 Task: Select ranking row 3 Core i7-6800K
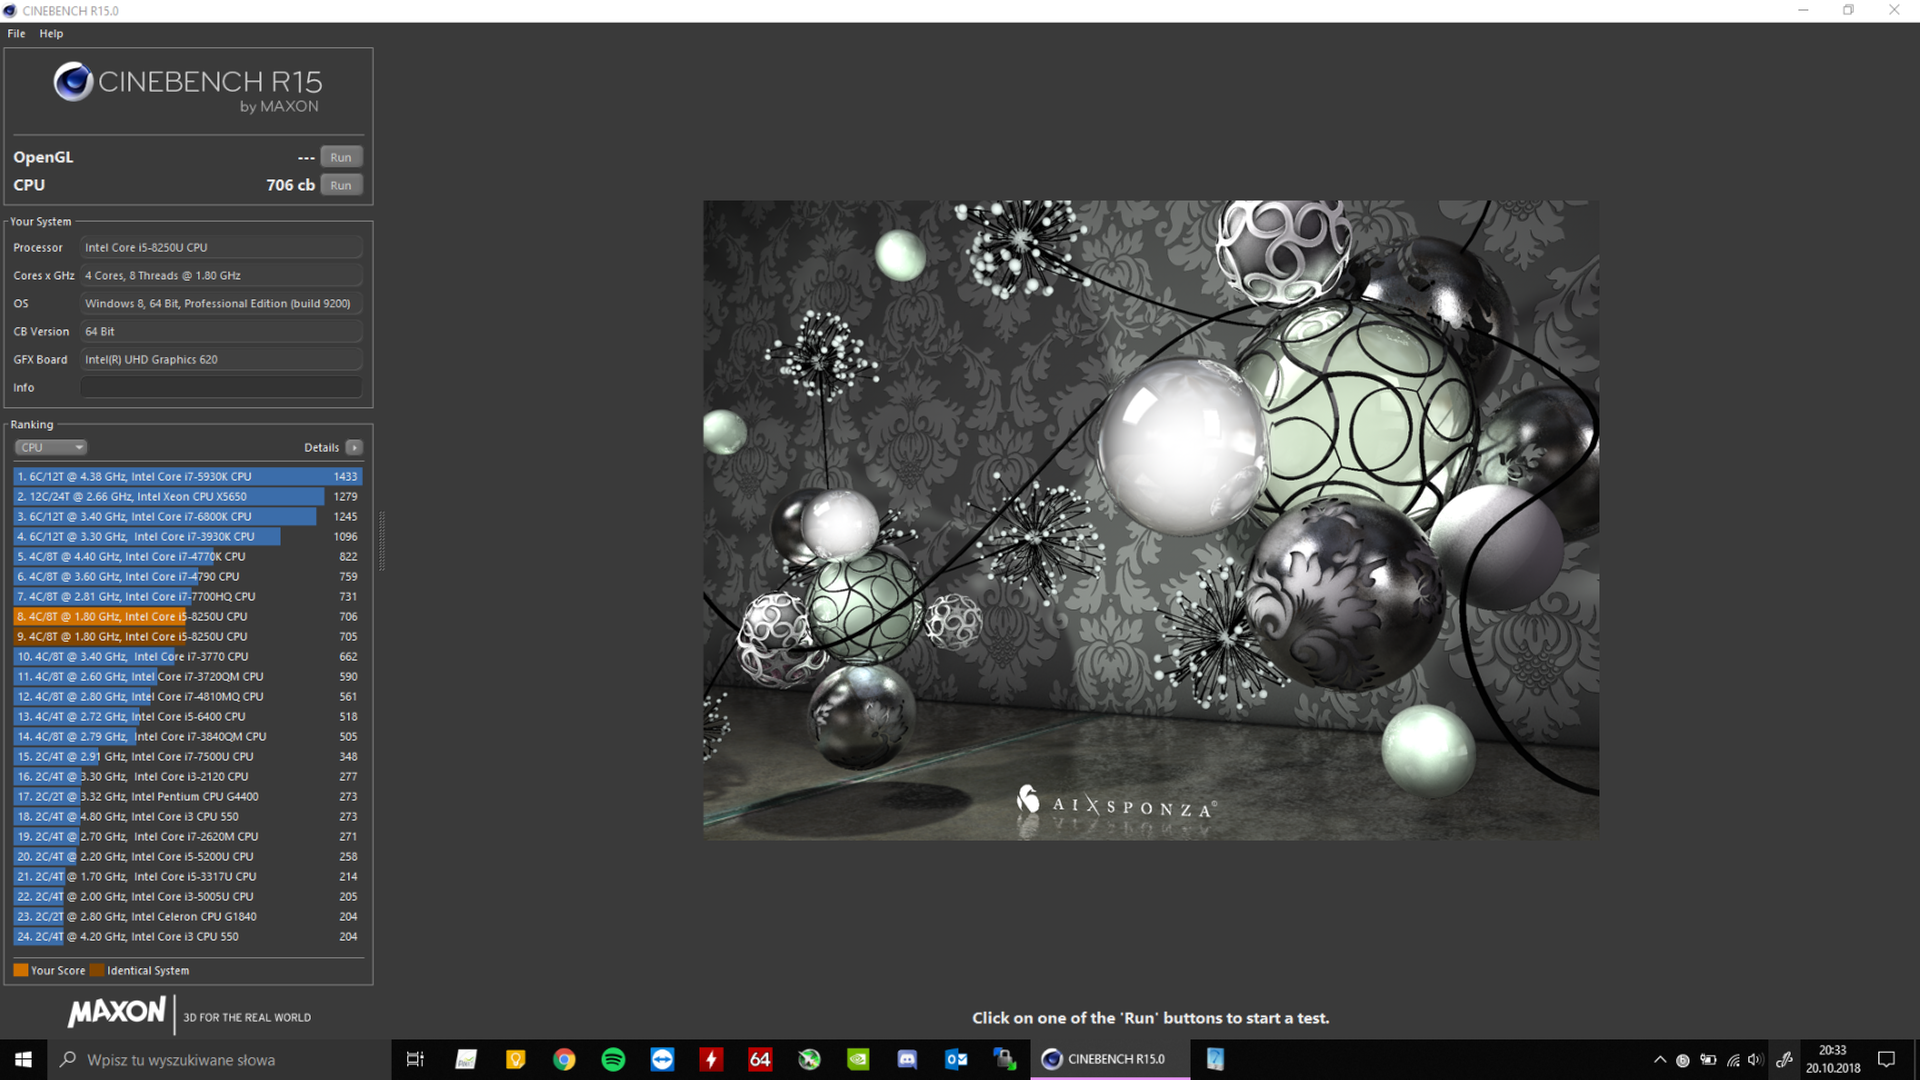tap(188, 516)
